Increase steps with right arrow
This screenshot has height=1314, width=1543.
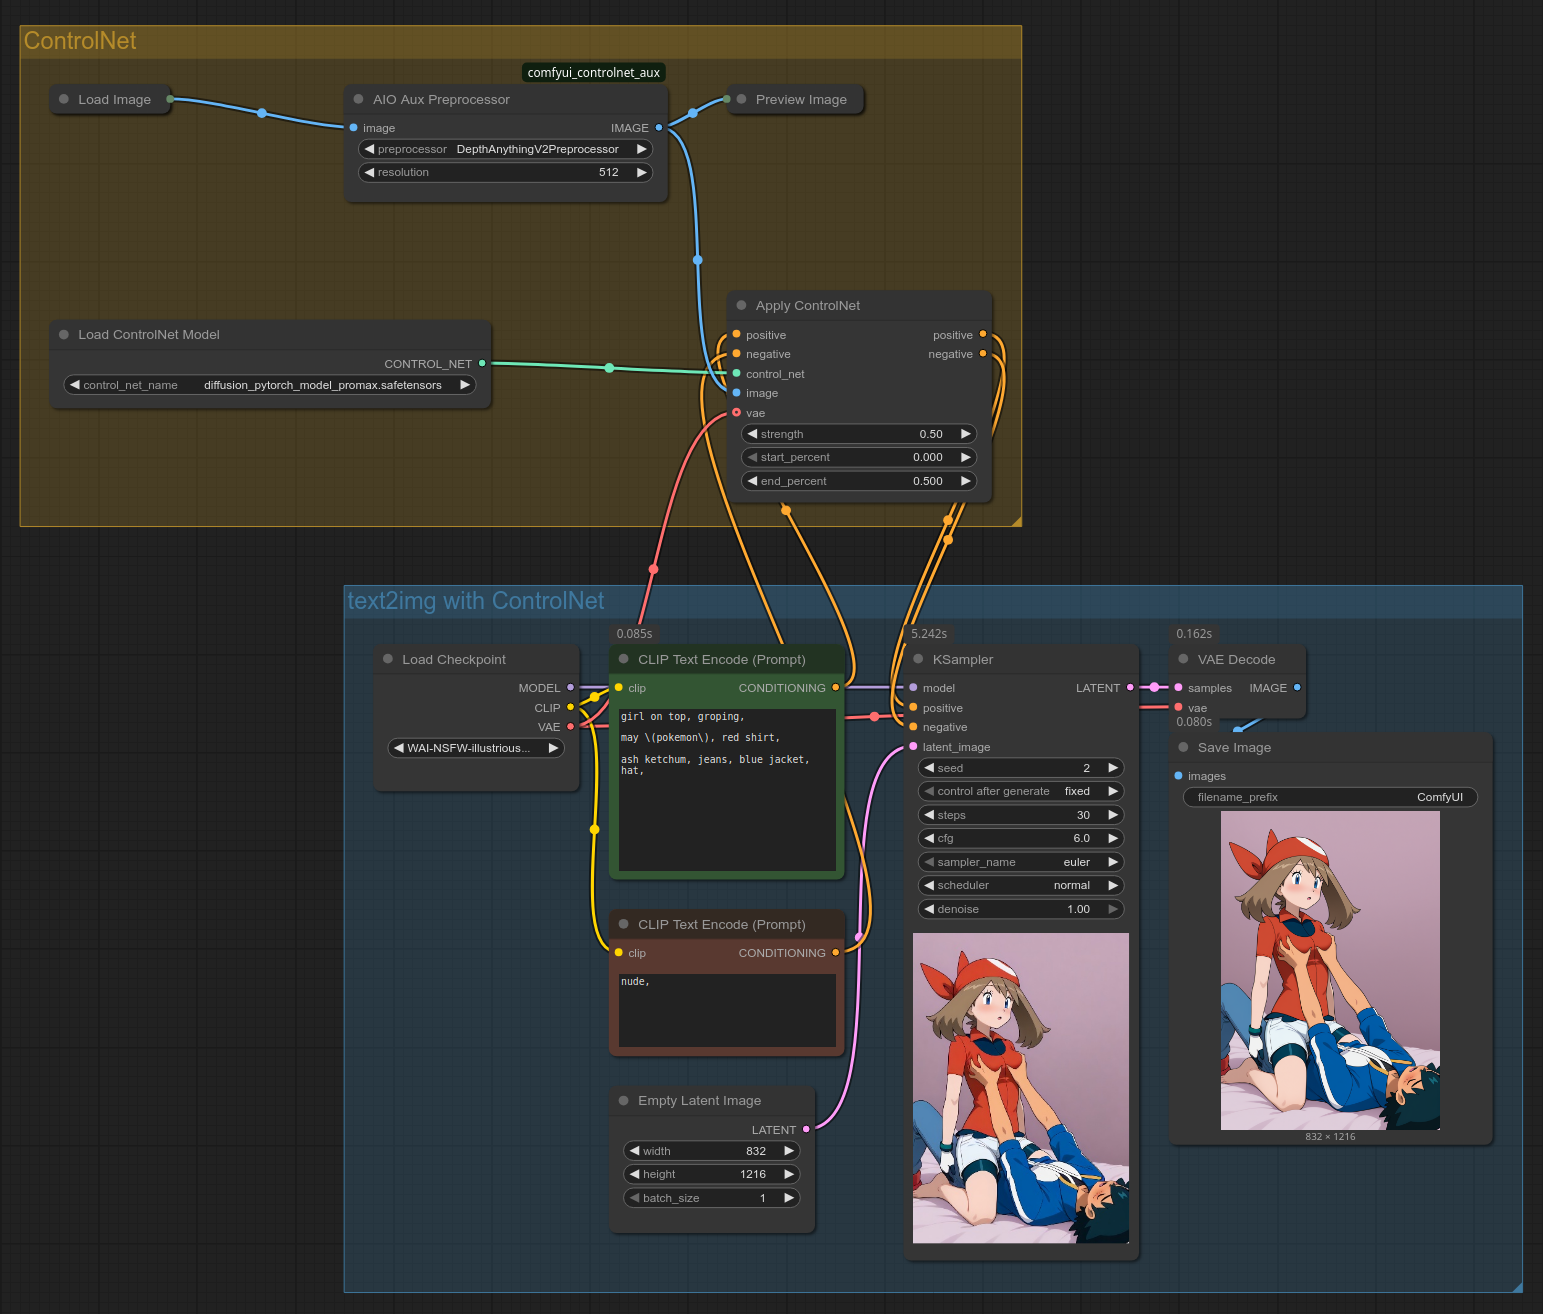[1113, 815]
